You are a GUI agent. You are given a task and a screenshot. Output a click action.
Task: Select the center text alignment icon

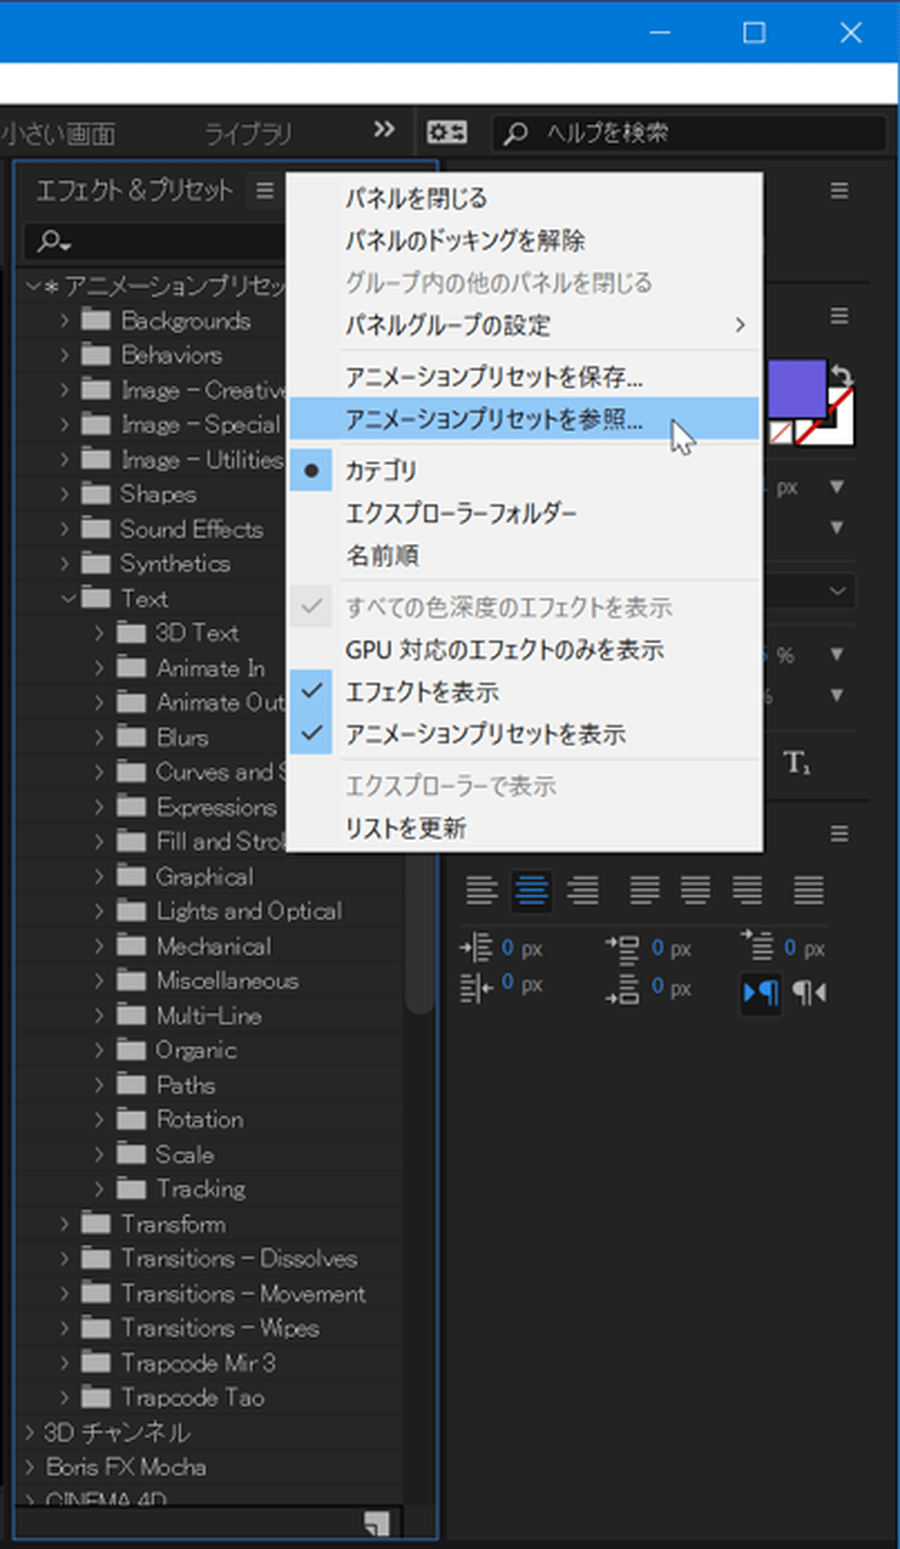pyautogui.click(x=531, y=891)
